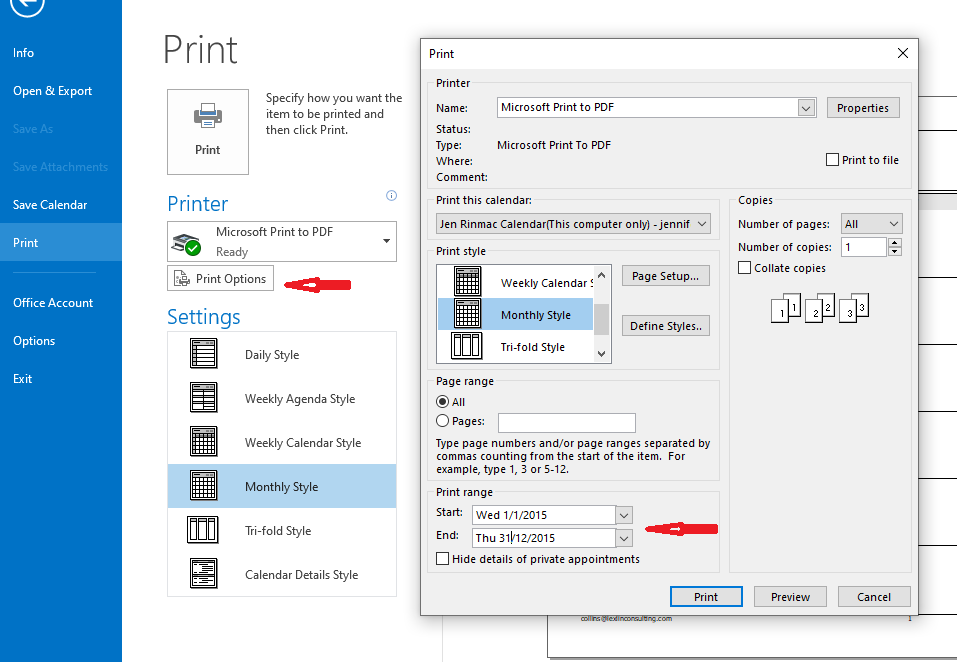The width and height of the screenshot is (957, 662).
Task: Choose Weekly Calendar icon in dialog Print style
Action: [468, 282]
